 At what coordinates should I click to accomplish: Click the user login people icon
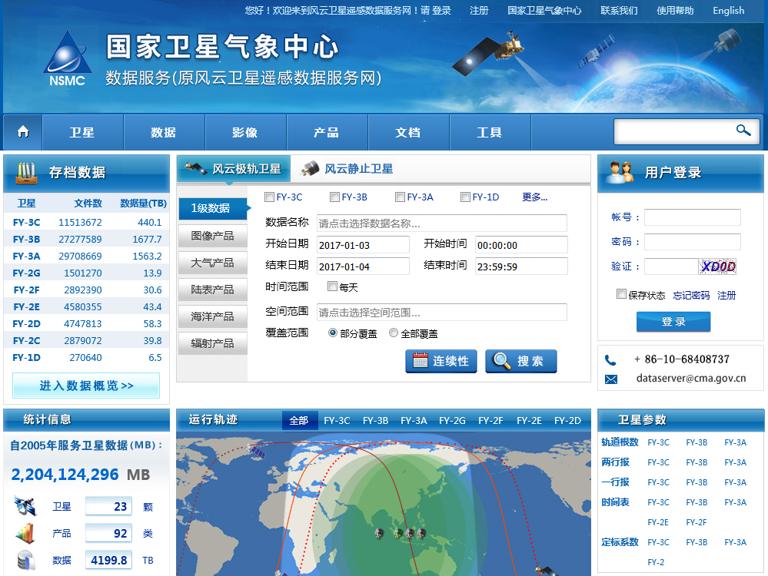620,172
